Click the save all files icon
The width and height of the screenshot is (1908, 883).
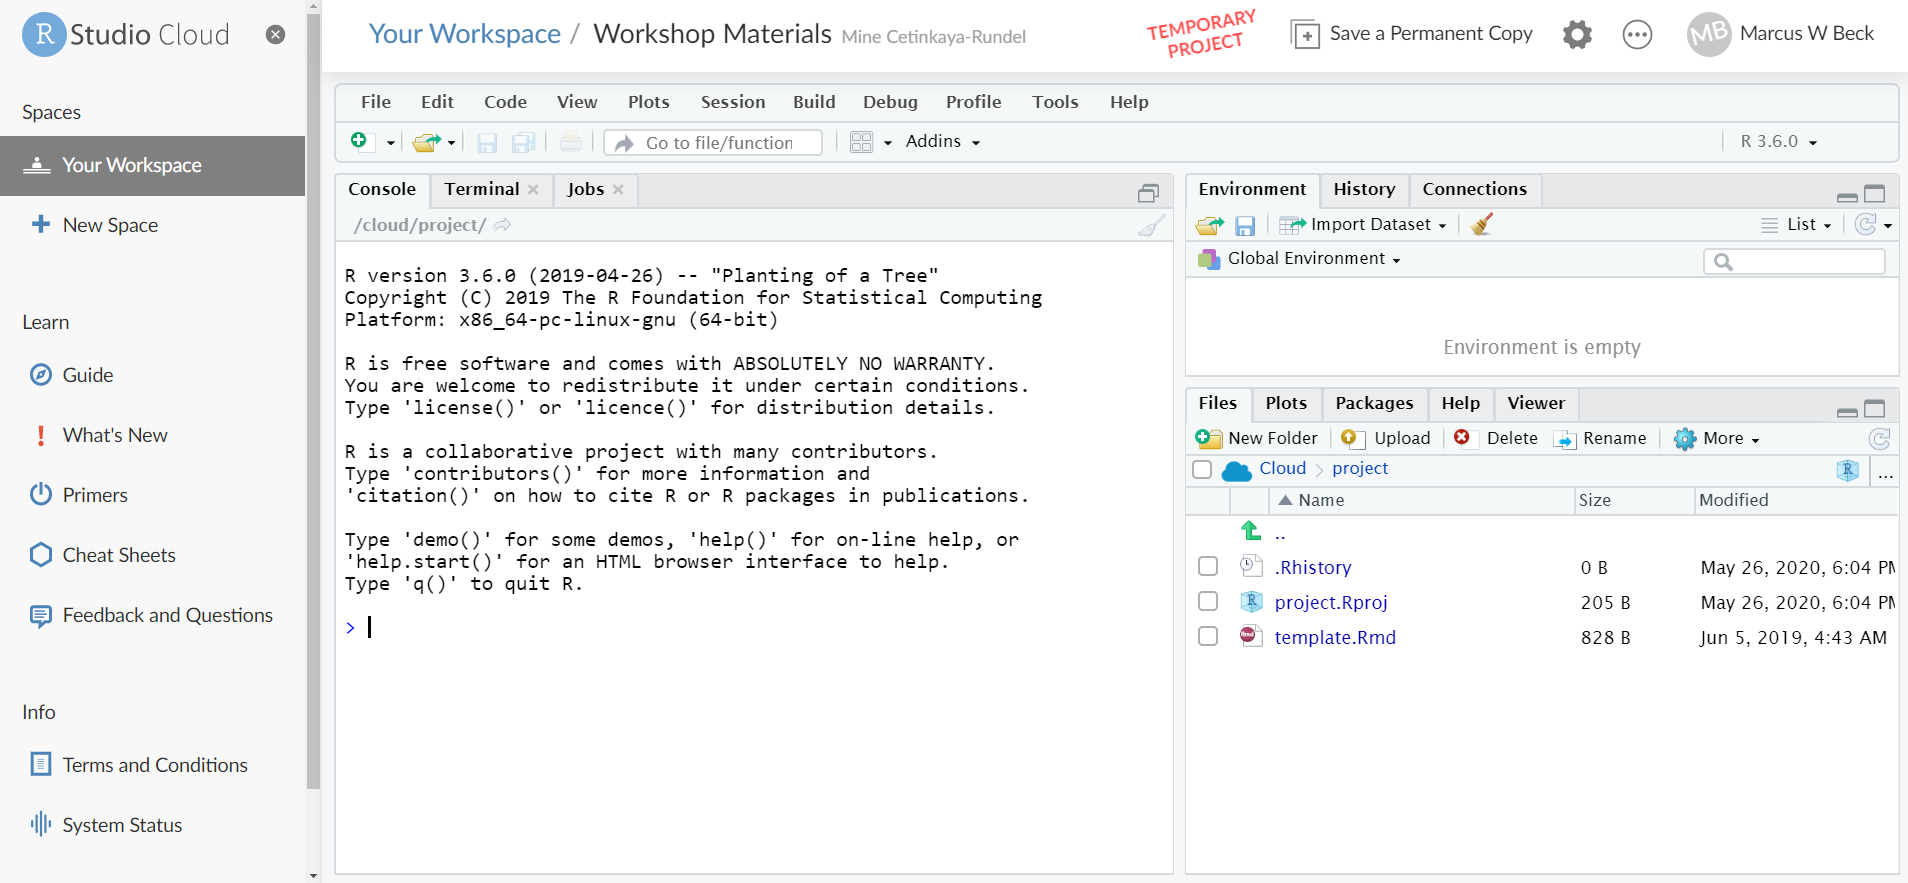point(523,142)
